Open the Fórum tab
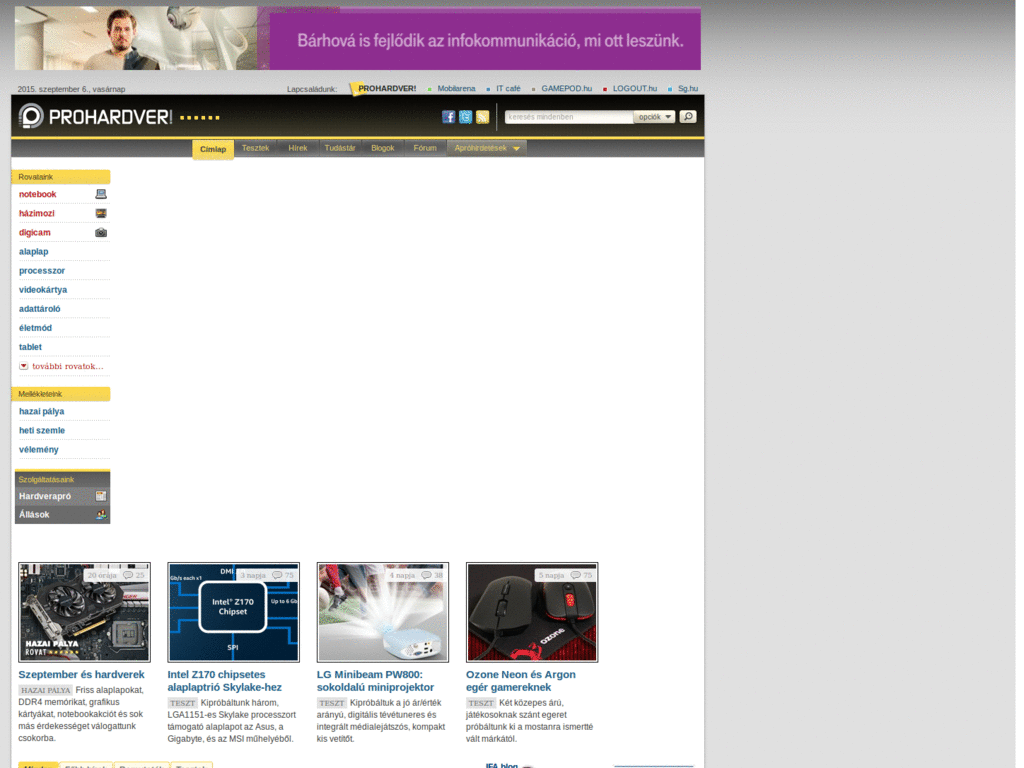This screenshot has height=768, width=1024. tap(425, 148)
